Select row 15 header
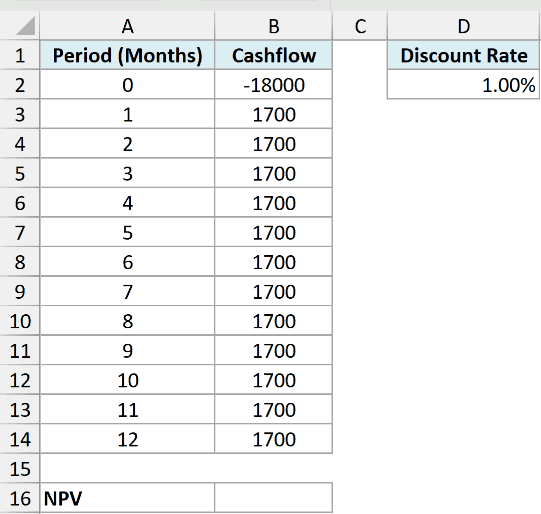The image size is (541, 514). click(20, 469)
